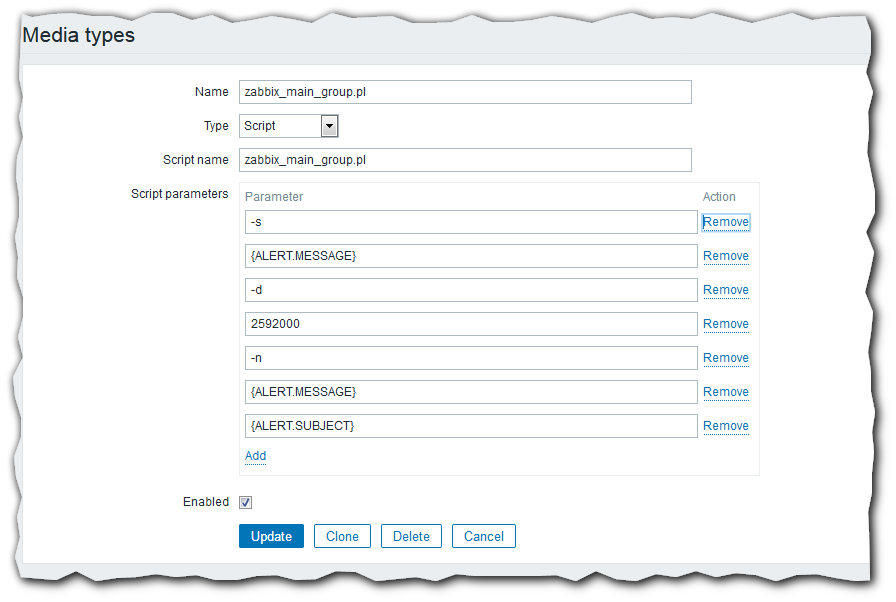Click the Name input field
The height and width of the screenshot is (602, 896).
tap(465, 92)
